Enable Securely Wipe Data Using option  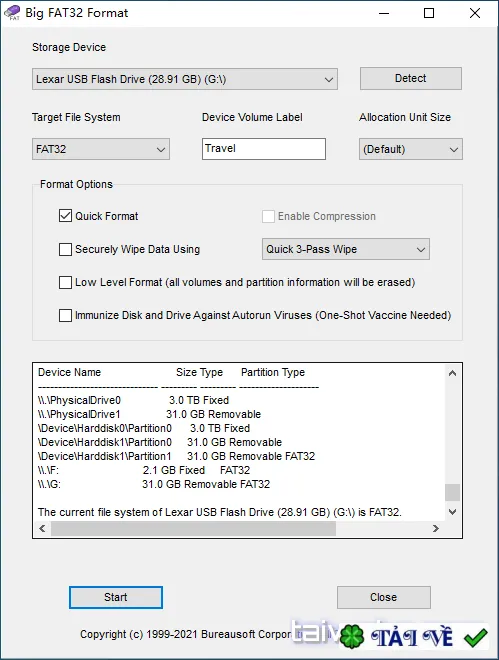[x=65, y=249]
